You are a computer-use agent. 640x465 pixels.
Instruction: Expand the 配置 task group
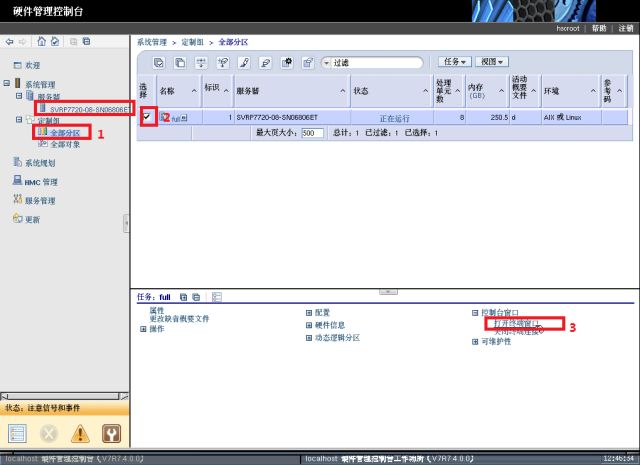pyautogui.click(x=309, y=313)
